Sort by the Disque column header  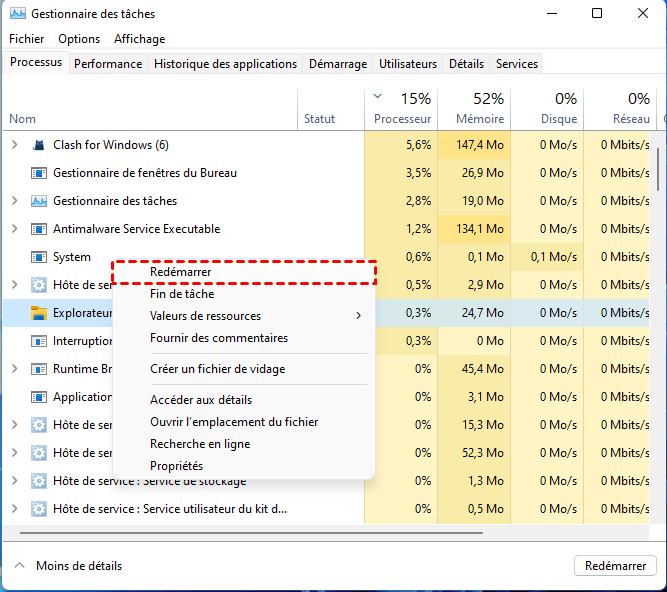tap(547, 110)
